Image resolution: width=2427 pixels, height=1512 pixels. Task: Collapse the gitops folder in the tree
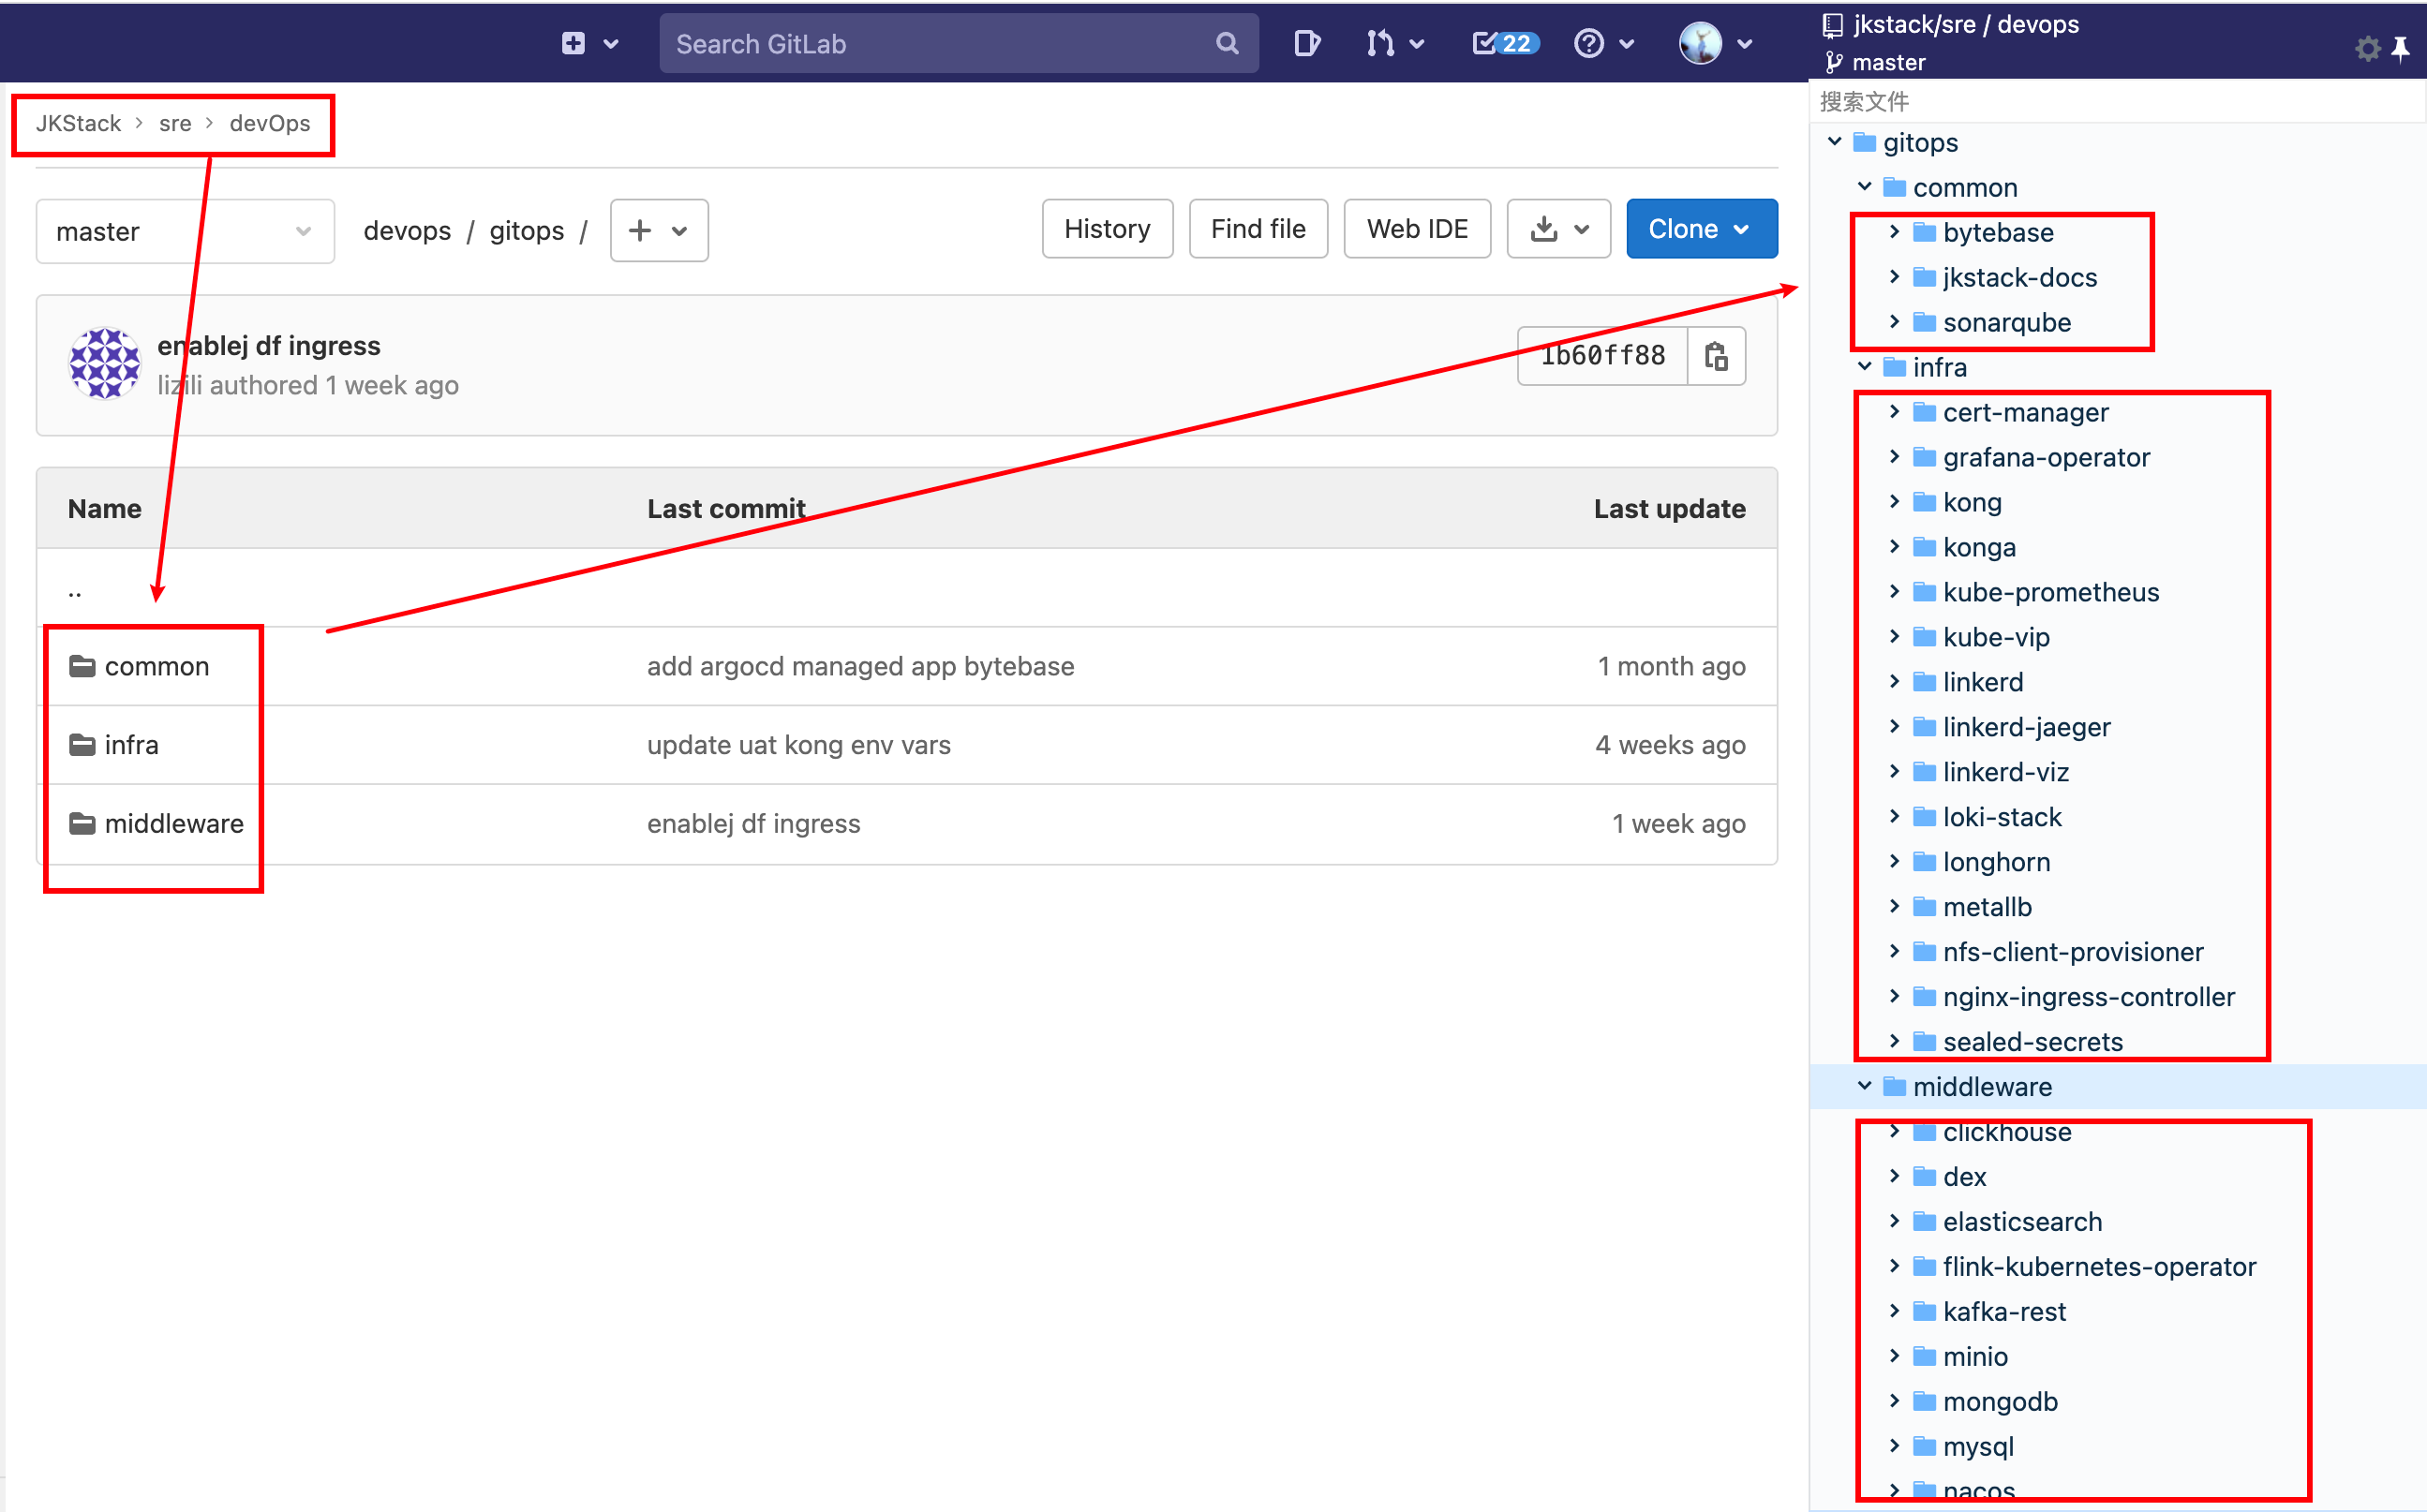[x=1835, y=142]
